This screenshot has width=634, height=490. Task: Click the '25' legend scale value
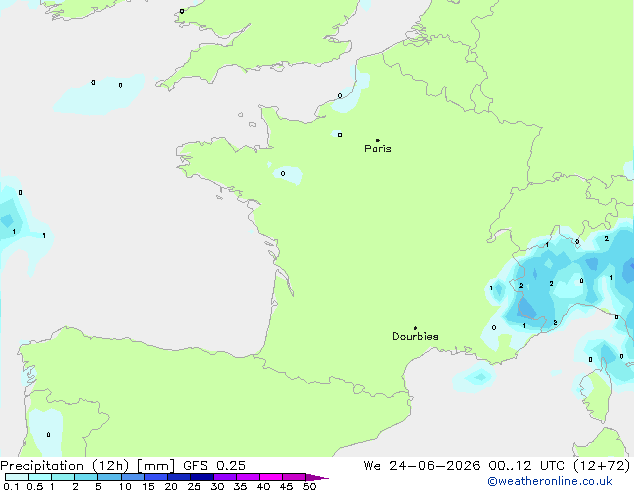click(194, 486)
